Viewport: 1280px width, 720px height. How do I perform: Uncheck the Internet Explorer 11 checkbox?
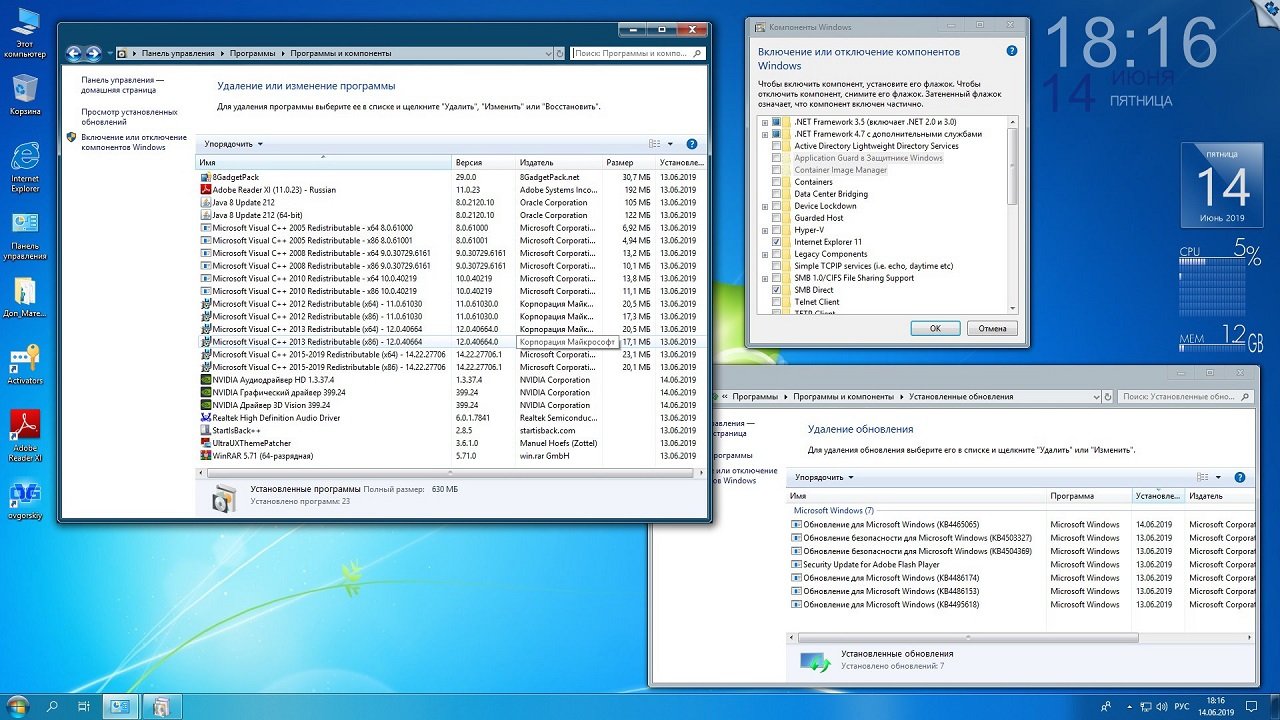click(x=777, y=242)
